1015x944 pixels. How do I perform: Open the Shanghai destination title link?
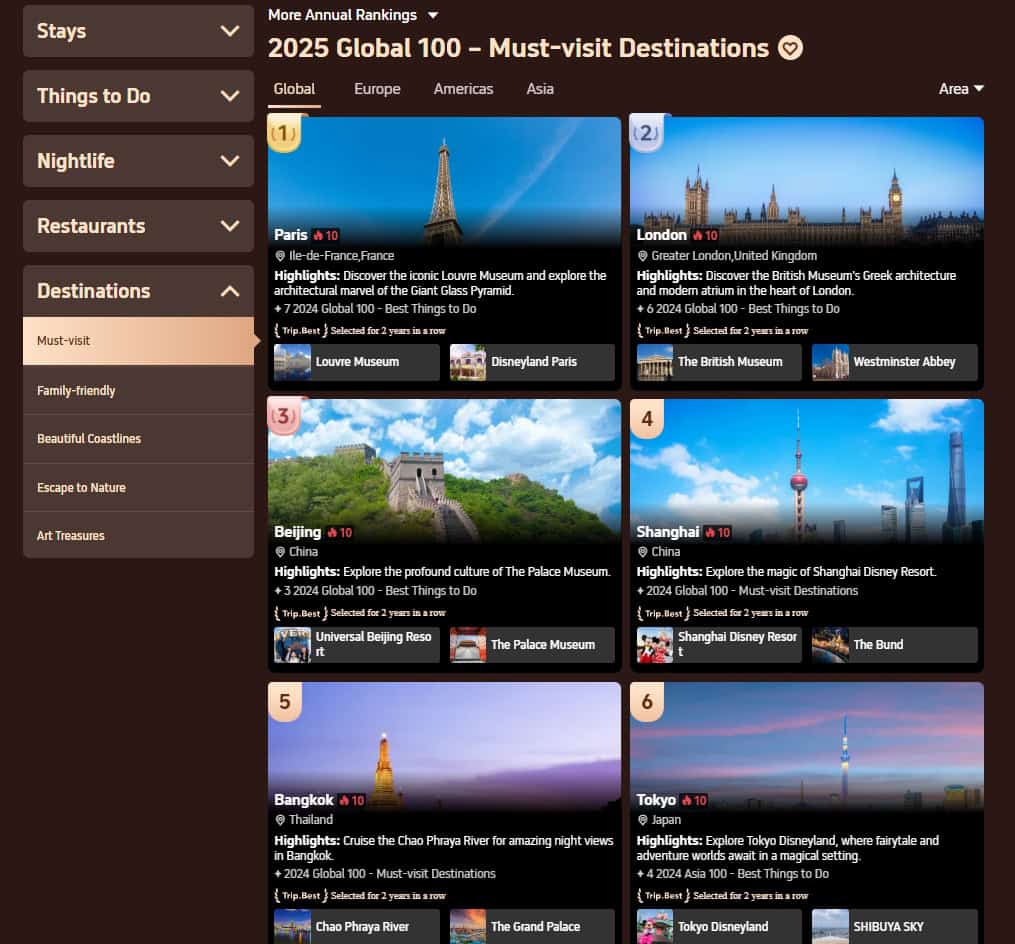[x=667, y=532]
